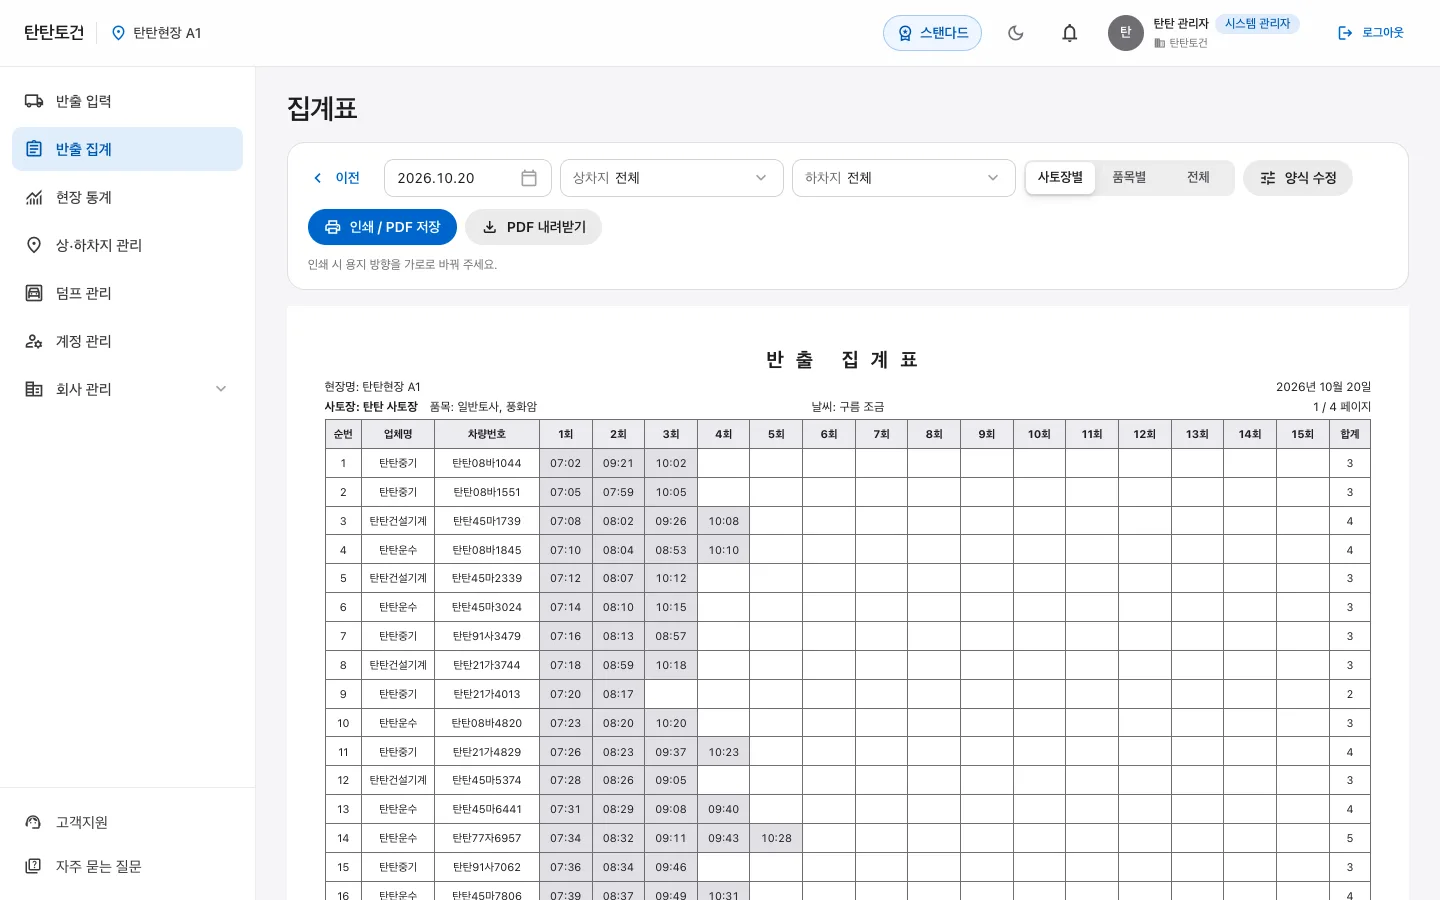Image resolution: width=1440 pixels, height=900 pixels.
Task: Select 사토장별 view tab
Action: [x=1060, y=178]
